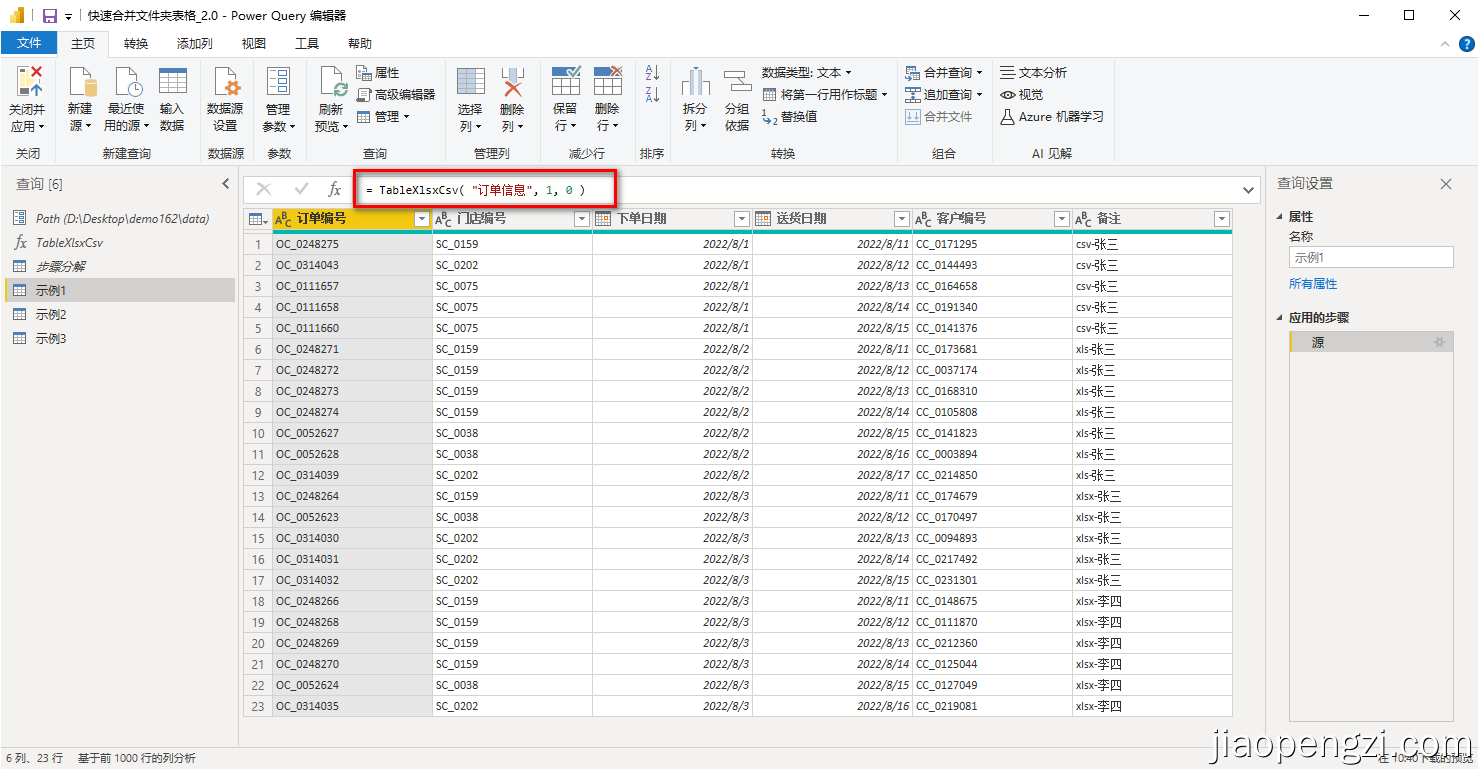1479x770 pixels.
Task: Switch to the Transform (转换) tab
Action: pyautogui.click(x=136, y=44)
